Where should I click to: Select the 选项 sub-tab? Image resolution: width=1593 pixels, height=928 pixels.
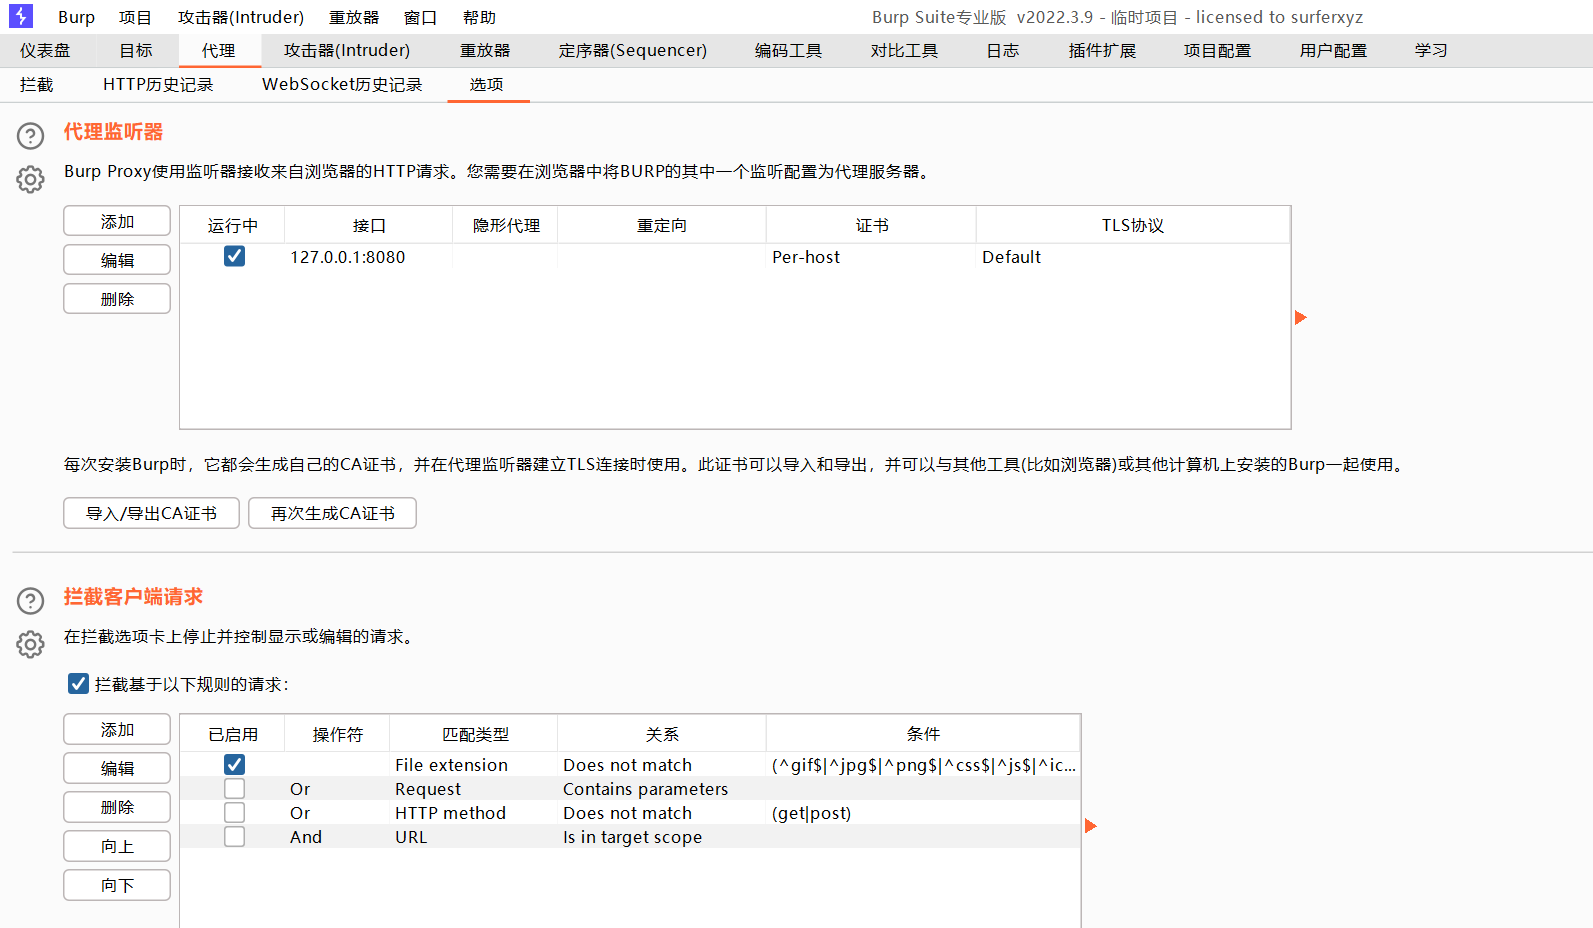coord(487,84)
